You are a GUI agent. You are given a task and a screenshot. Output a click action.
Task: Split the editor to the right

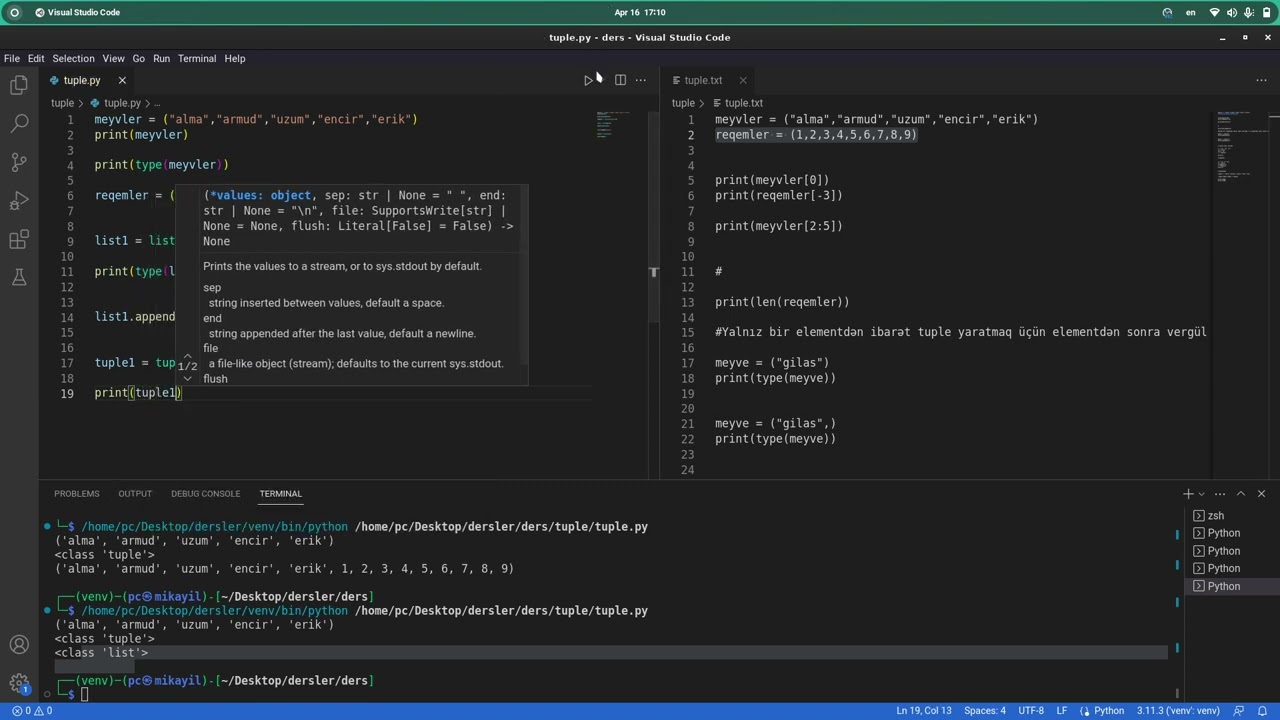(620, 80)
